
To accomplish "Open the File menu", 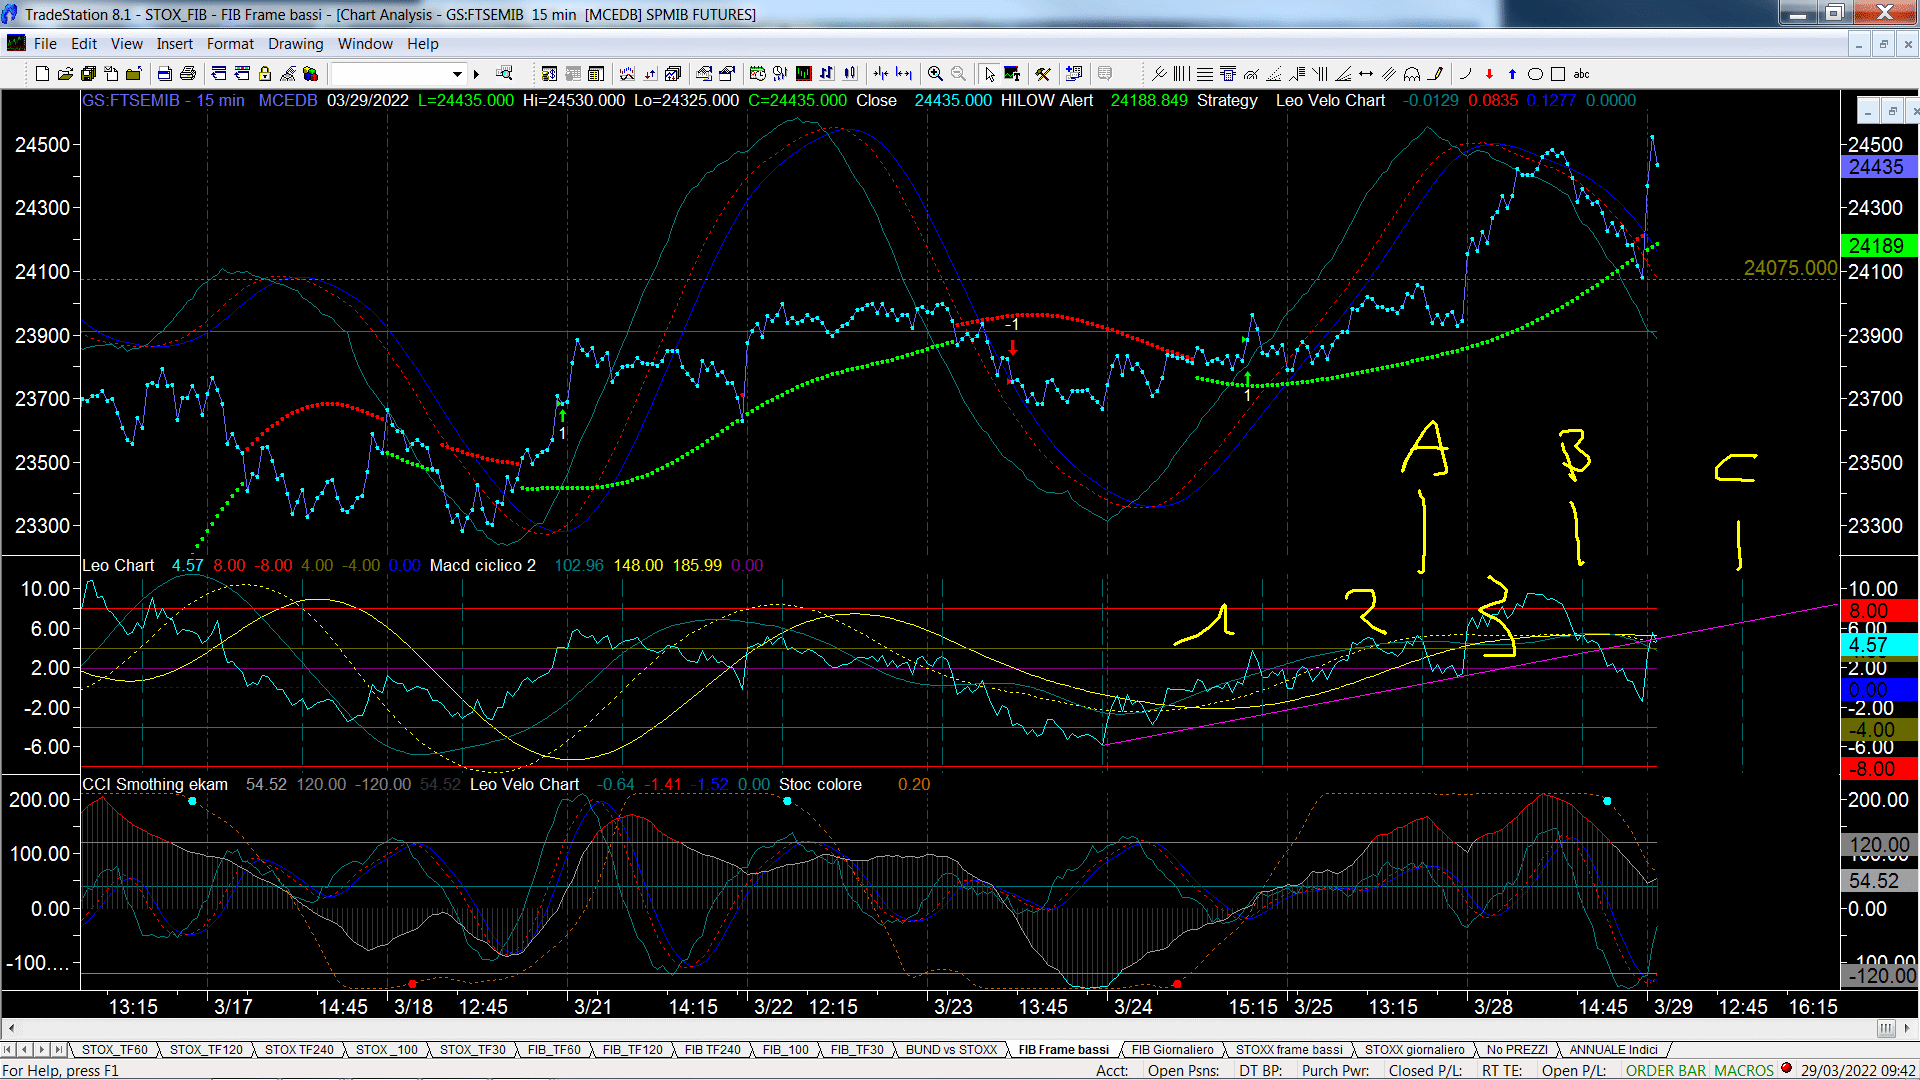I will 45,44.
